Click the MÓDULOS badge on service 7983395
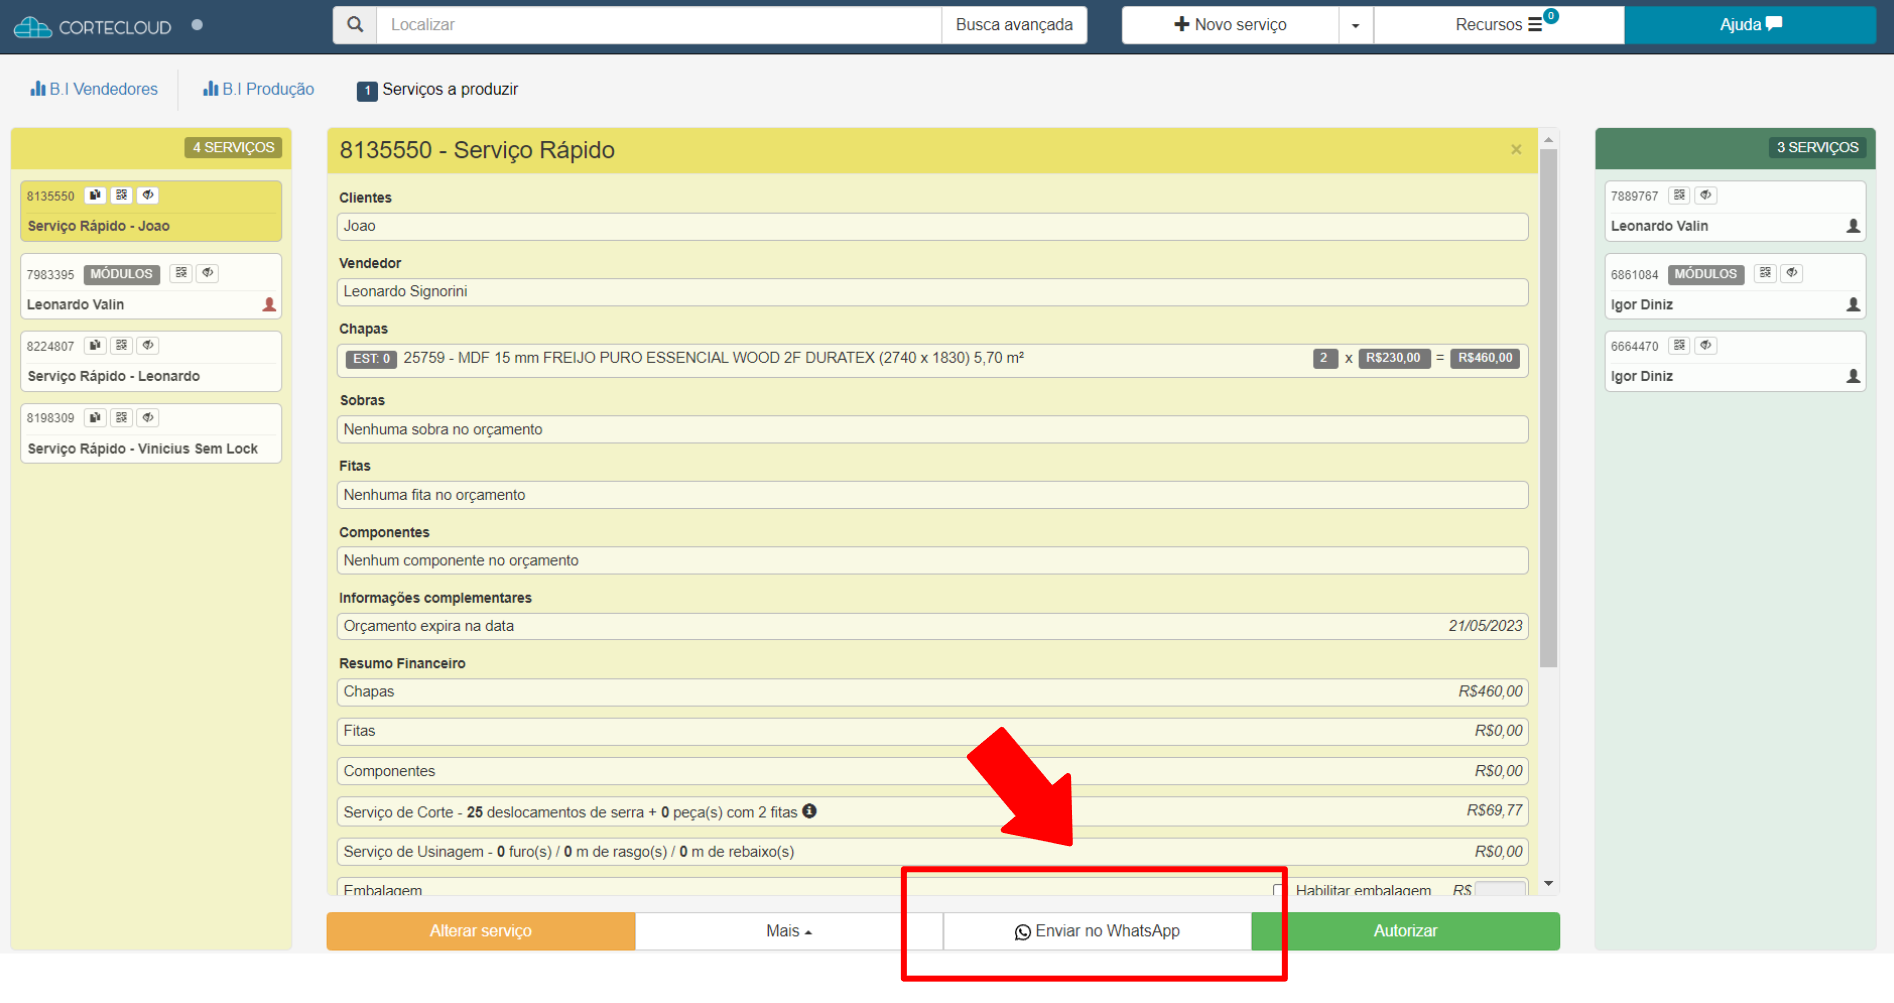Image resolution: width=1894 pixels, height=1003 pixels. pyautogui.click(x=122, y=274)
